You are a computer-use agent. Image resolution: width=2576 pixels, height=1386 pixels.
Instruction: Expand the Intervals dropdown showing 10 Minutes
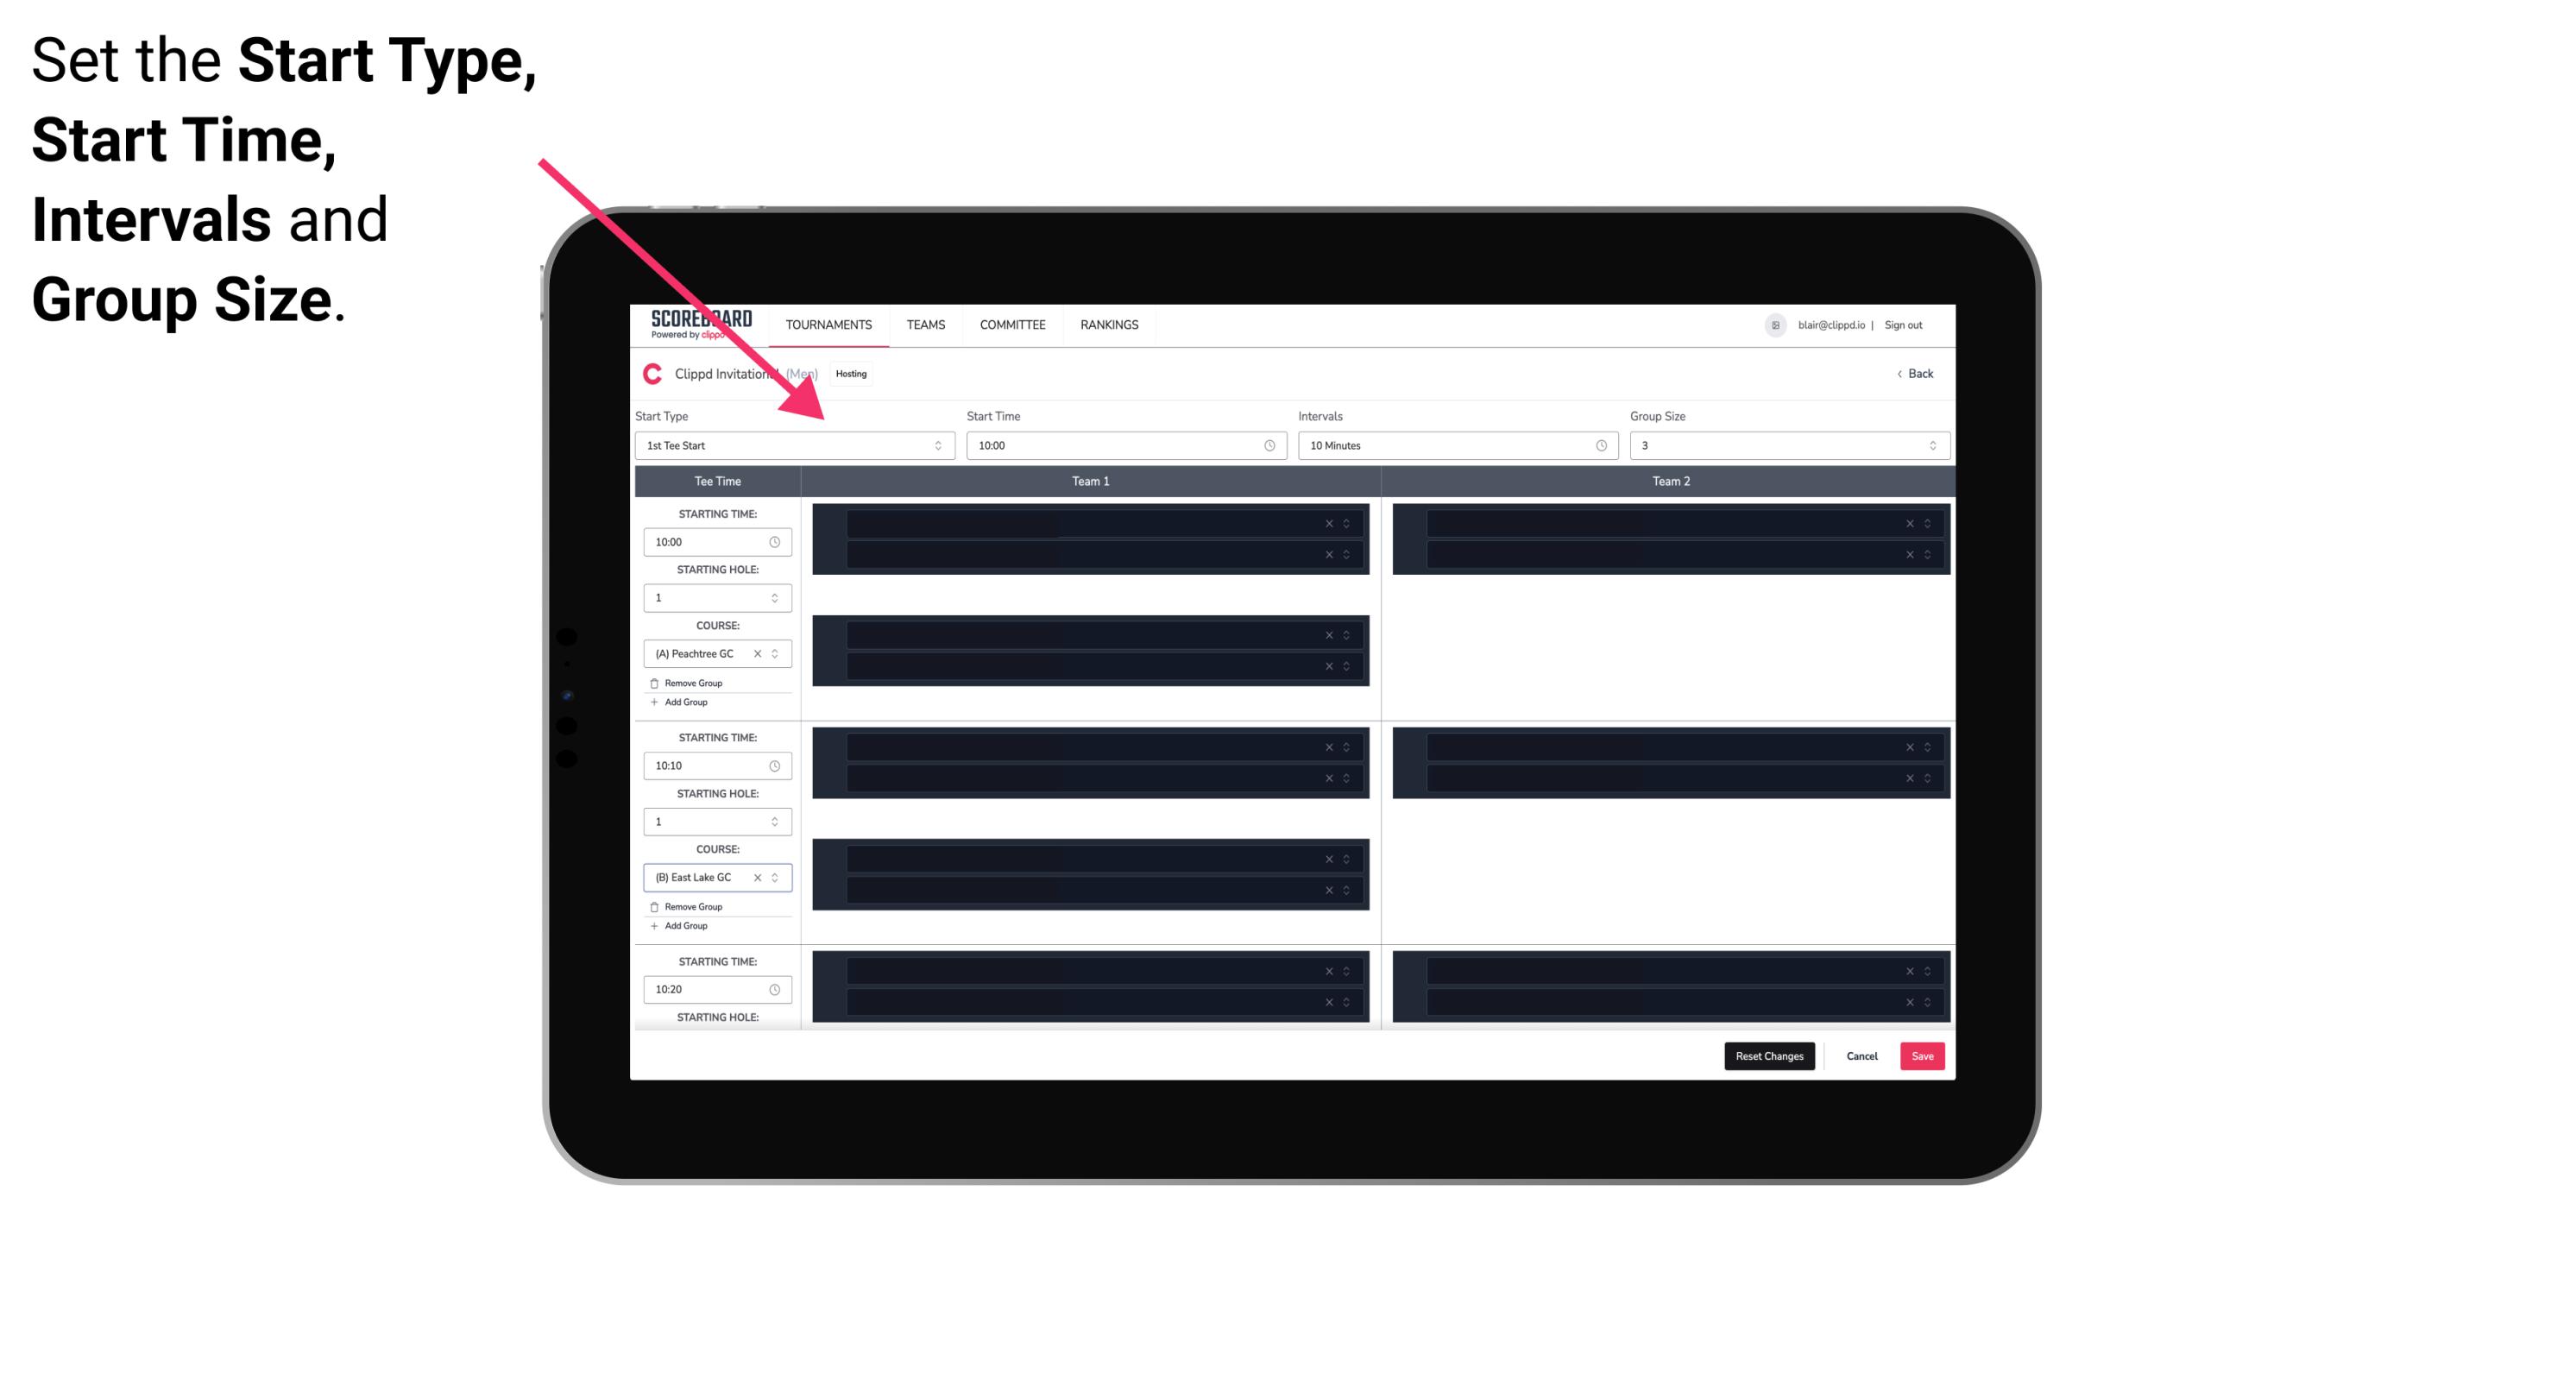(x=1453, y=445)
